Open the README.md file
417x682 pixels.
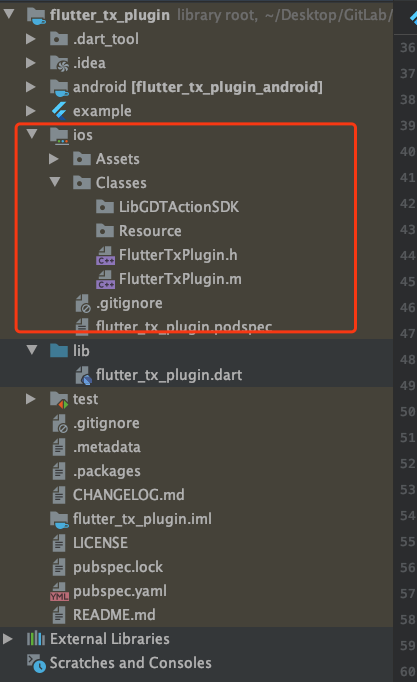point(114,615)
